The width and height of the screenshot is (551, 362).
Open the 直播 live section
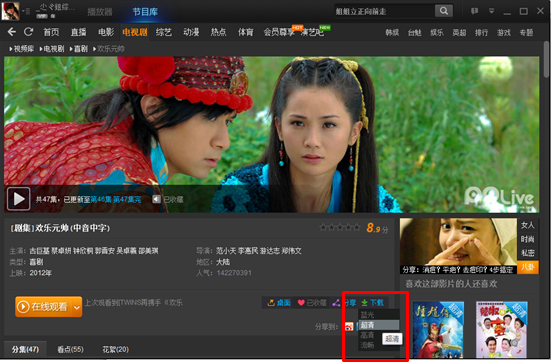78,32
